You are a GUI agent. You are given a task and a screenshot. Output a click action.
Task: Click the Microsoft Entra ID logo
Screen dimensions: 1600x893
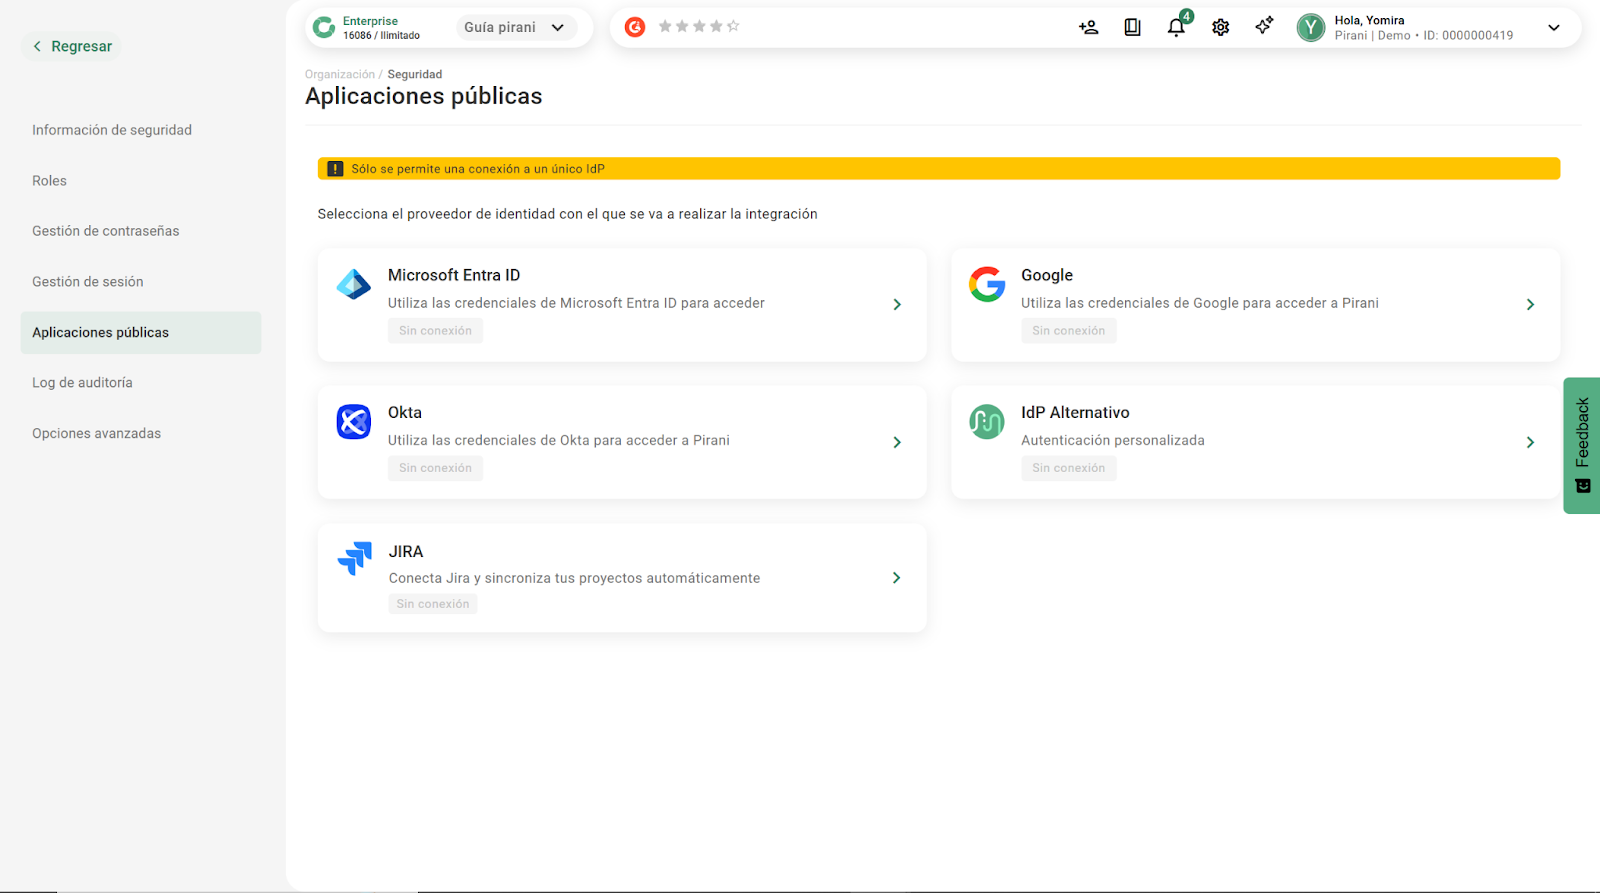[354, 285]
